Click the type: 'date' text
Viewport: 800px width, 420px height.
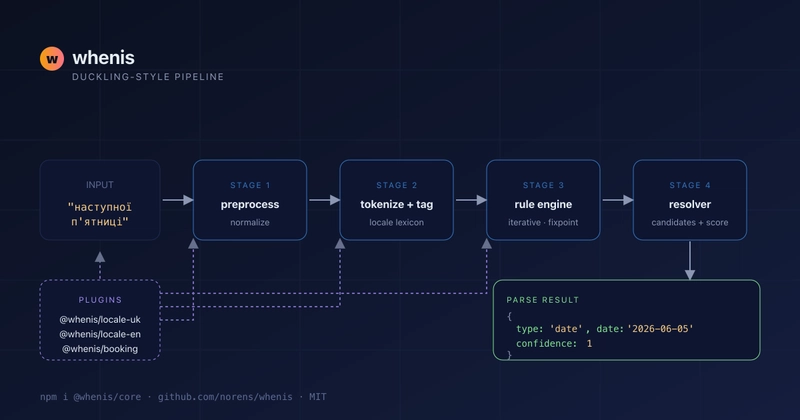point(549,329)
